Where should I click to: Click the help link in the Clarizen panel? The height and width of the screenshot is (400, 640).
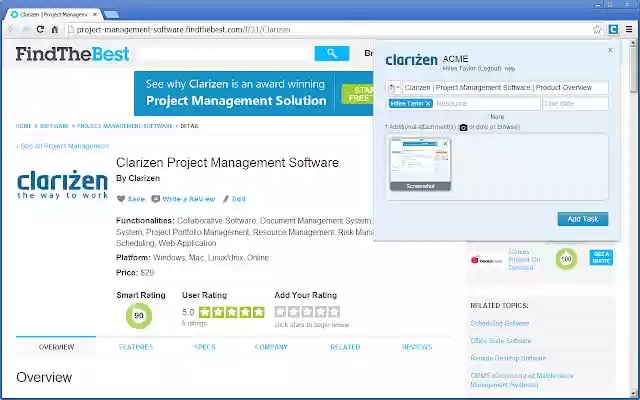pos(510,69)
